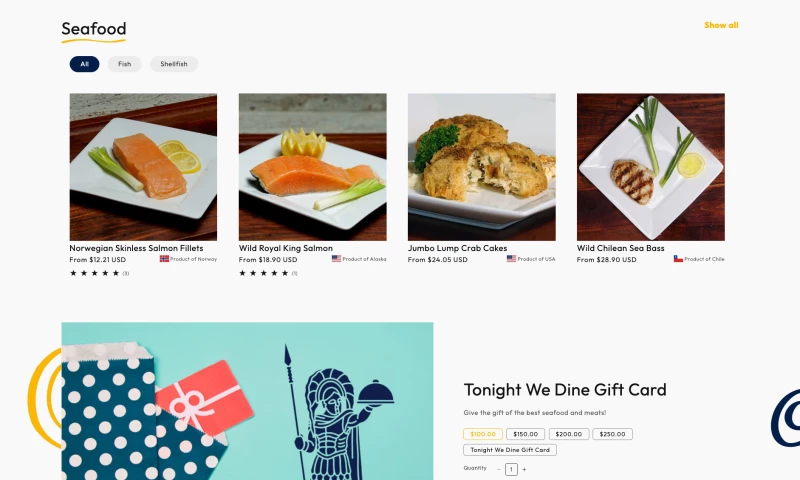Viewport: 800px width, 480px height.
Task: Open the Wild Chilean Sea Bass title link
Action: point(620,248)
